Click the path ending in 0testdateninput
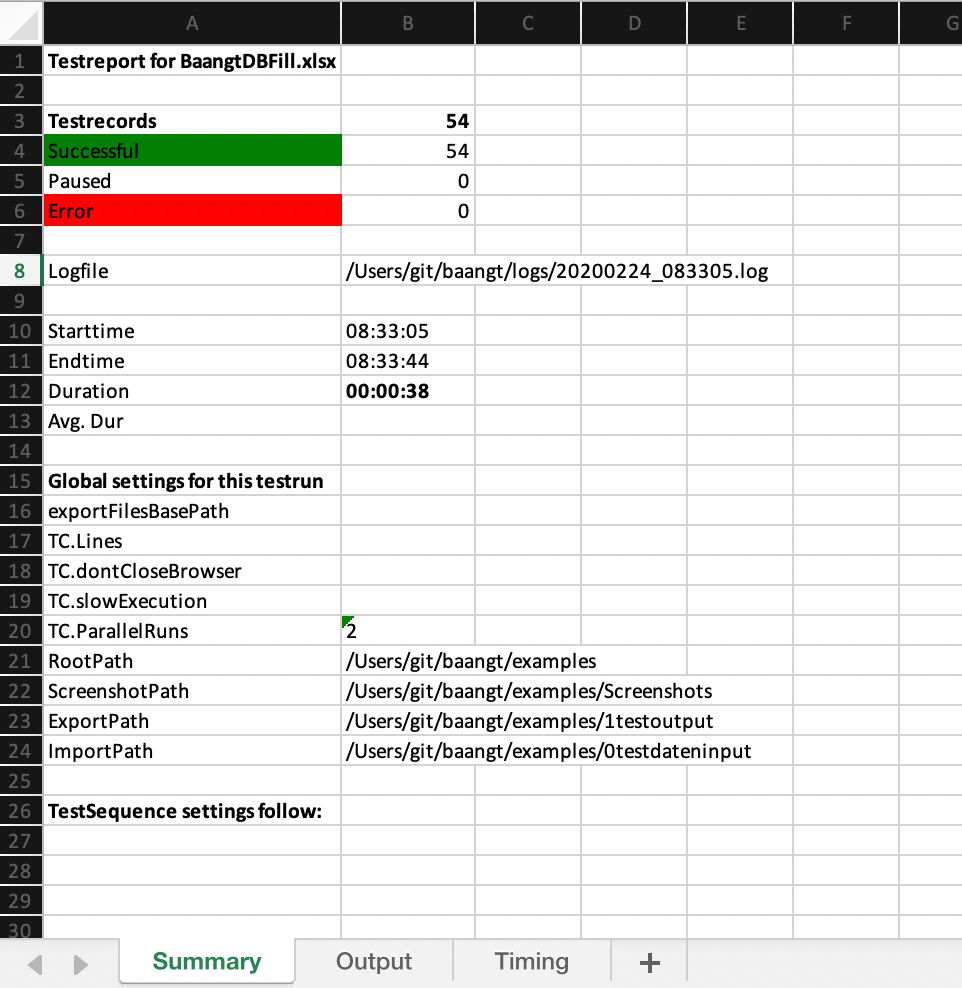 (x=548, y=751)
